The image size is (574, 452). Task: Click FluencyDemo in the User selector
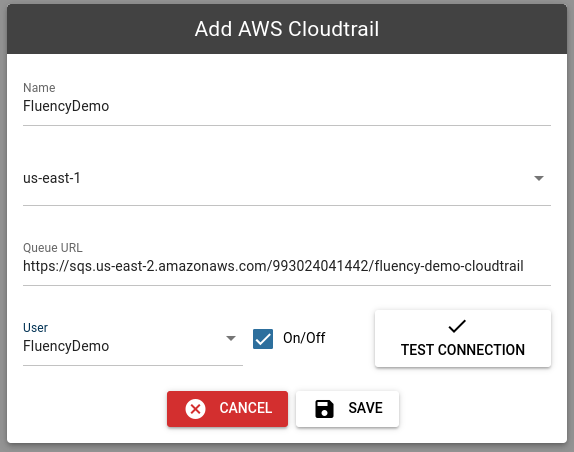(x=66, y=346)
